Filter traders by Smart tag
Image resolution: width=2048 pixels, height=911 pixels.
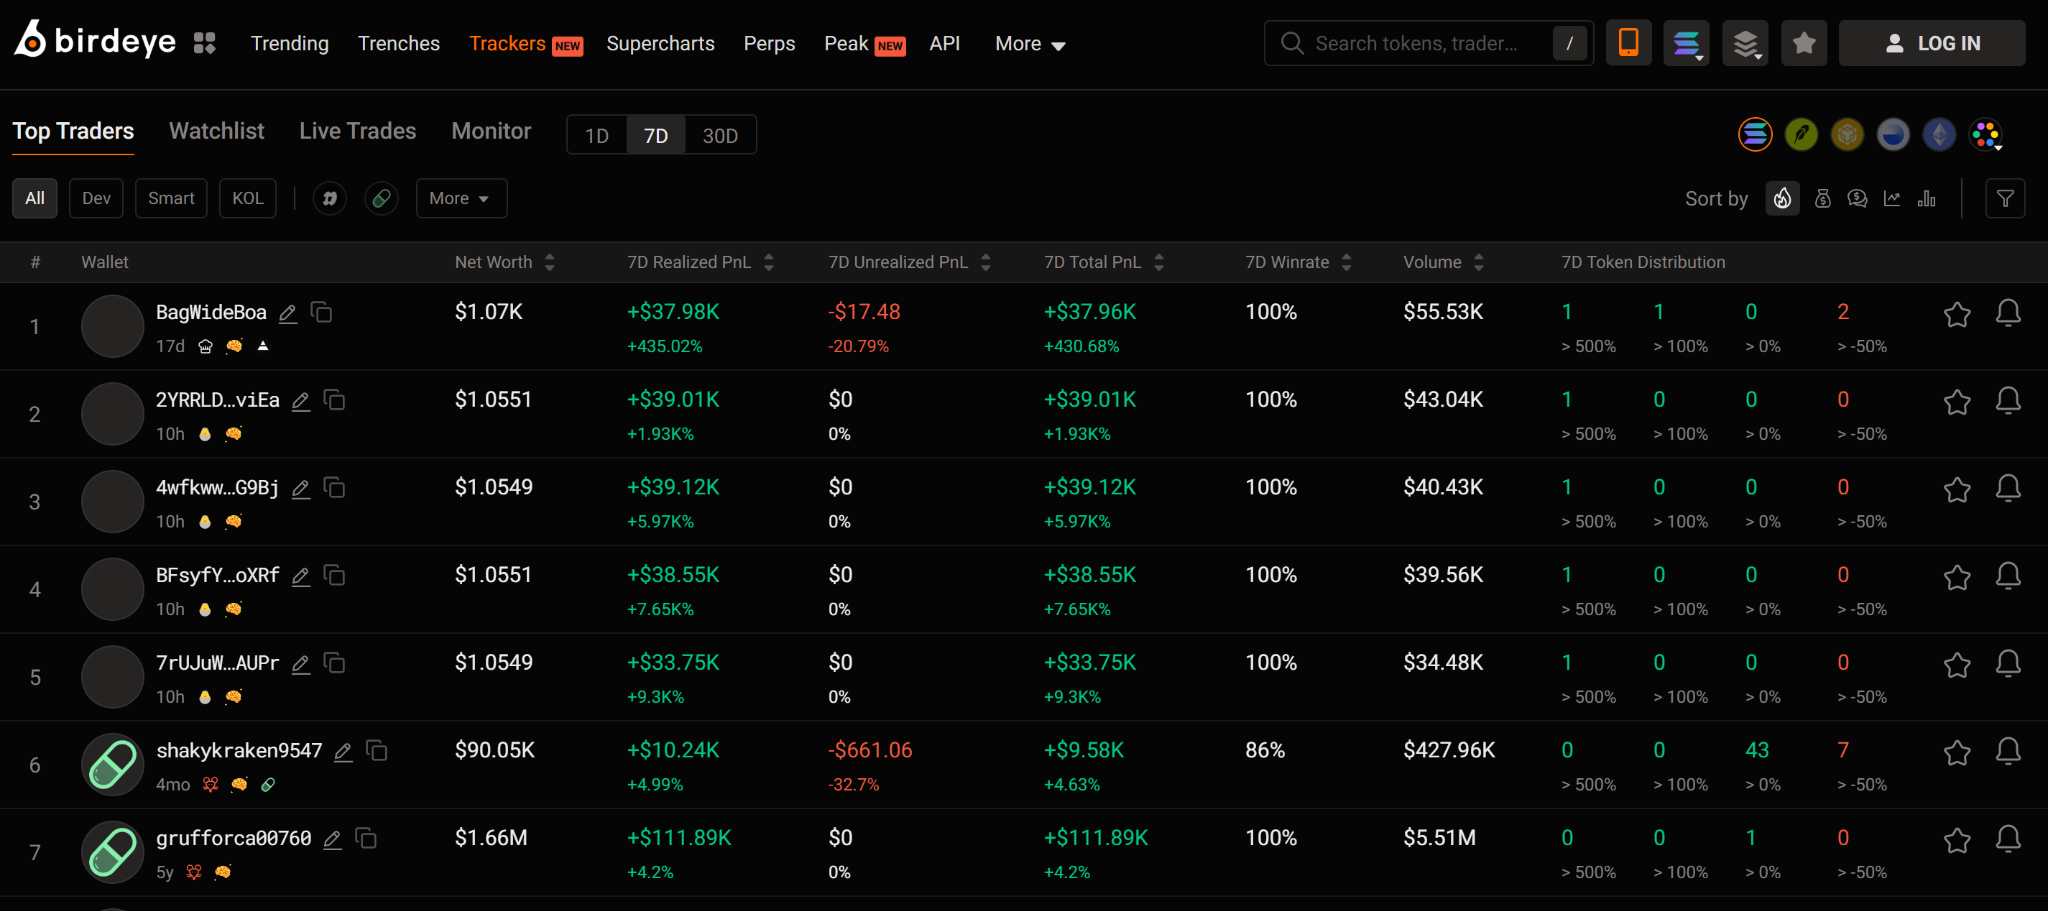(171, 198)
